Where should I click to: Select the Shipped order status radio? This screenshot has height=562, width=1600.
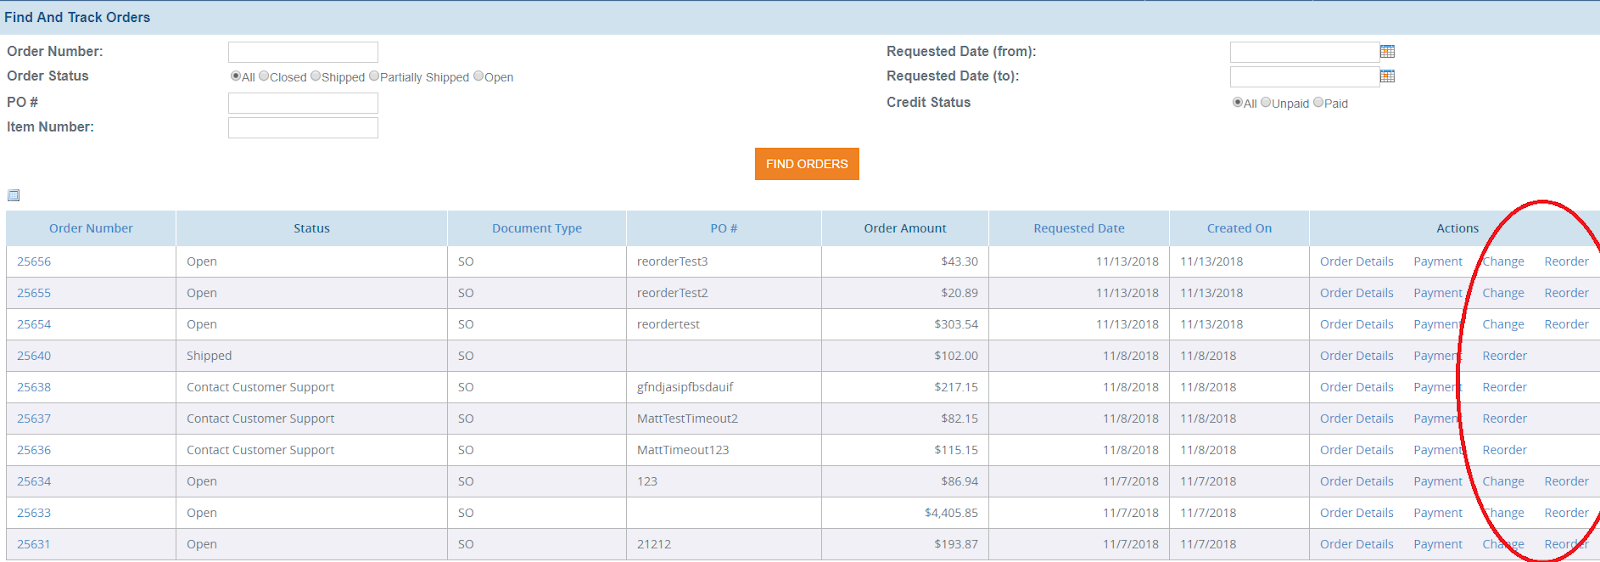click(x=316, y=76)
